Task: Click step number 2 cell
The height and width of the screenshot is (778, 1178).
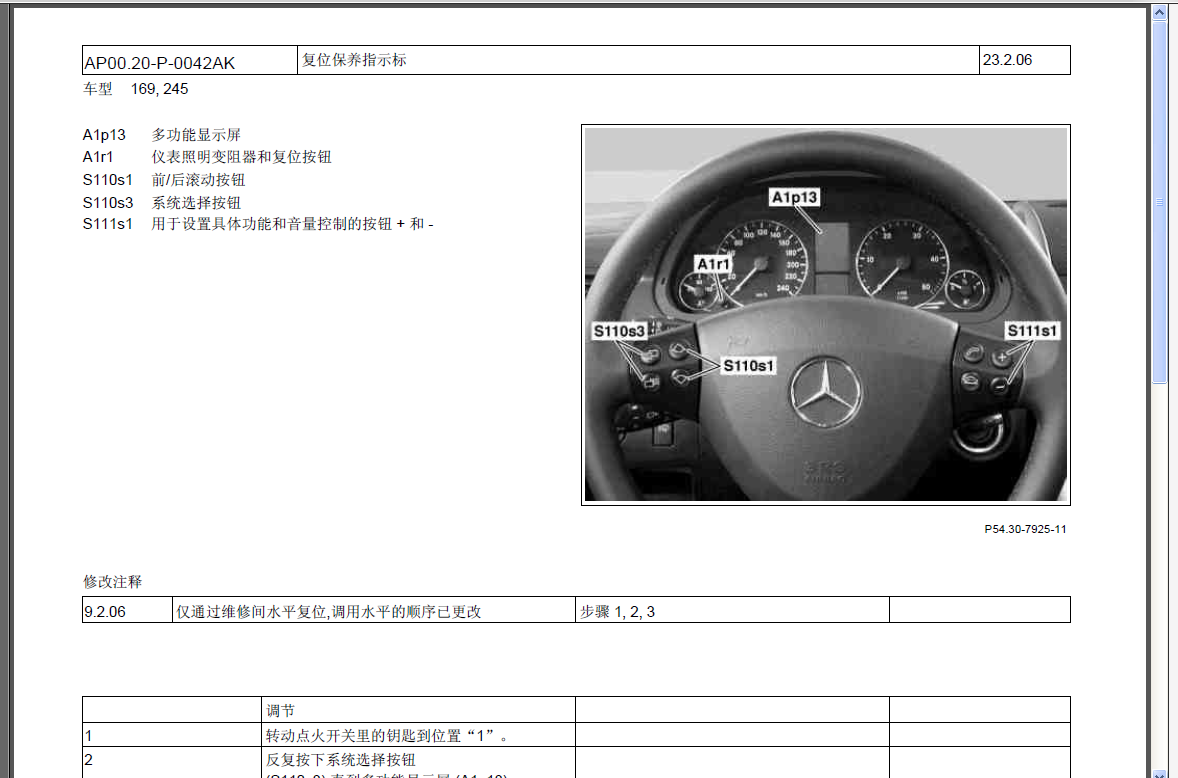Action: pos(172,762)
